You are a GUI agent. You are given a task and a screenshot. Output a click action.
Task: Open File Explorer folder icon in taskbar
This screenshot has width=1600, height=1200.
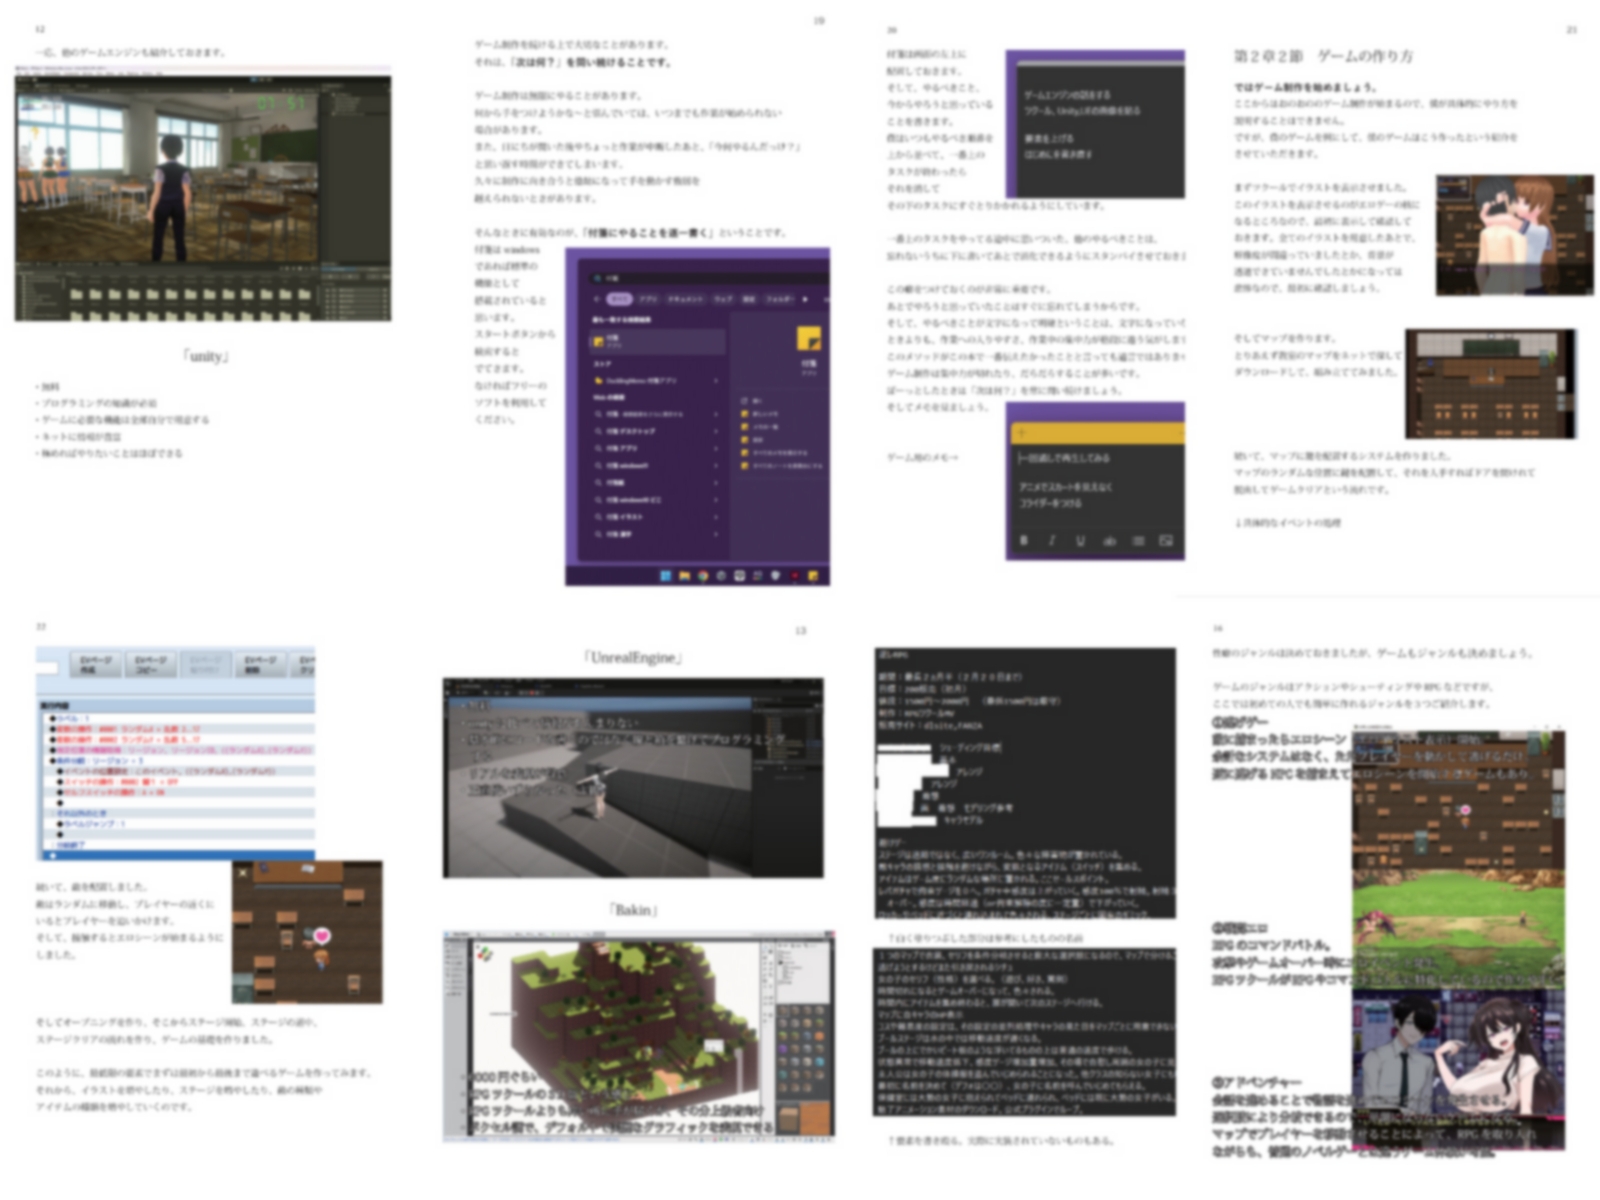click(x=684, y=576)
